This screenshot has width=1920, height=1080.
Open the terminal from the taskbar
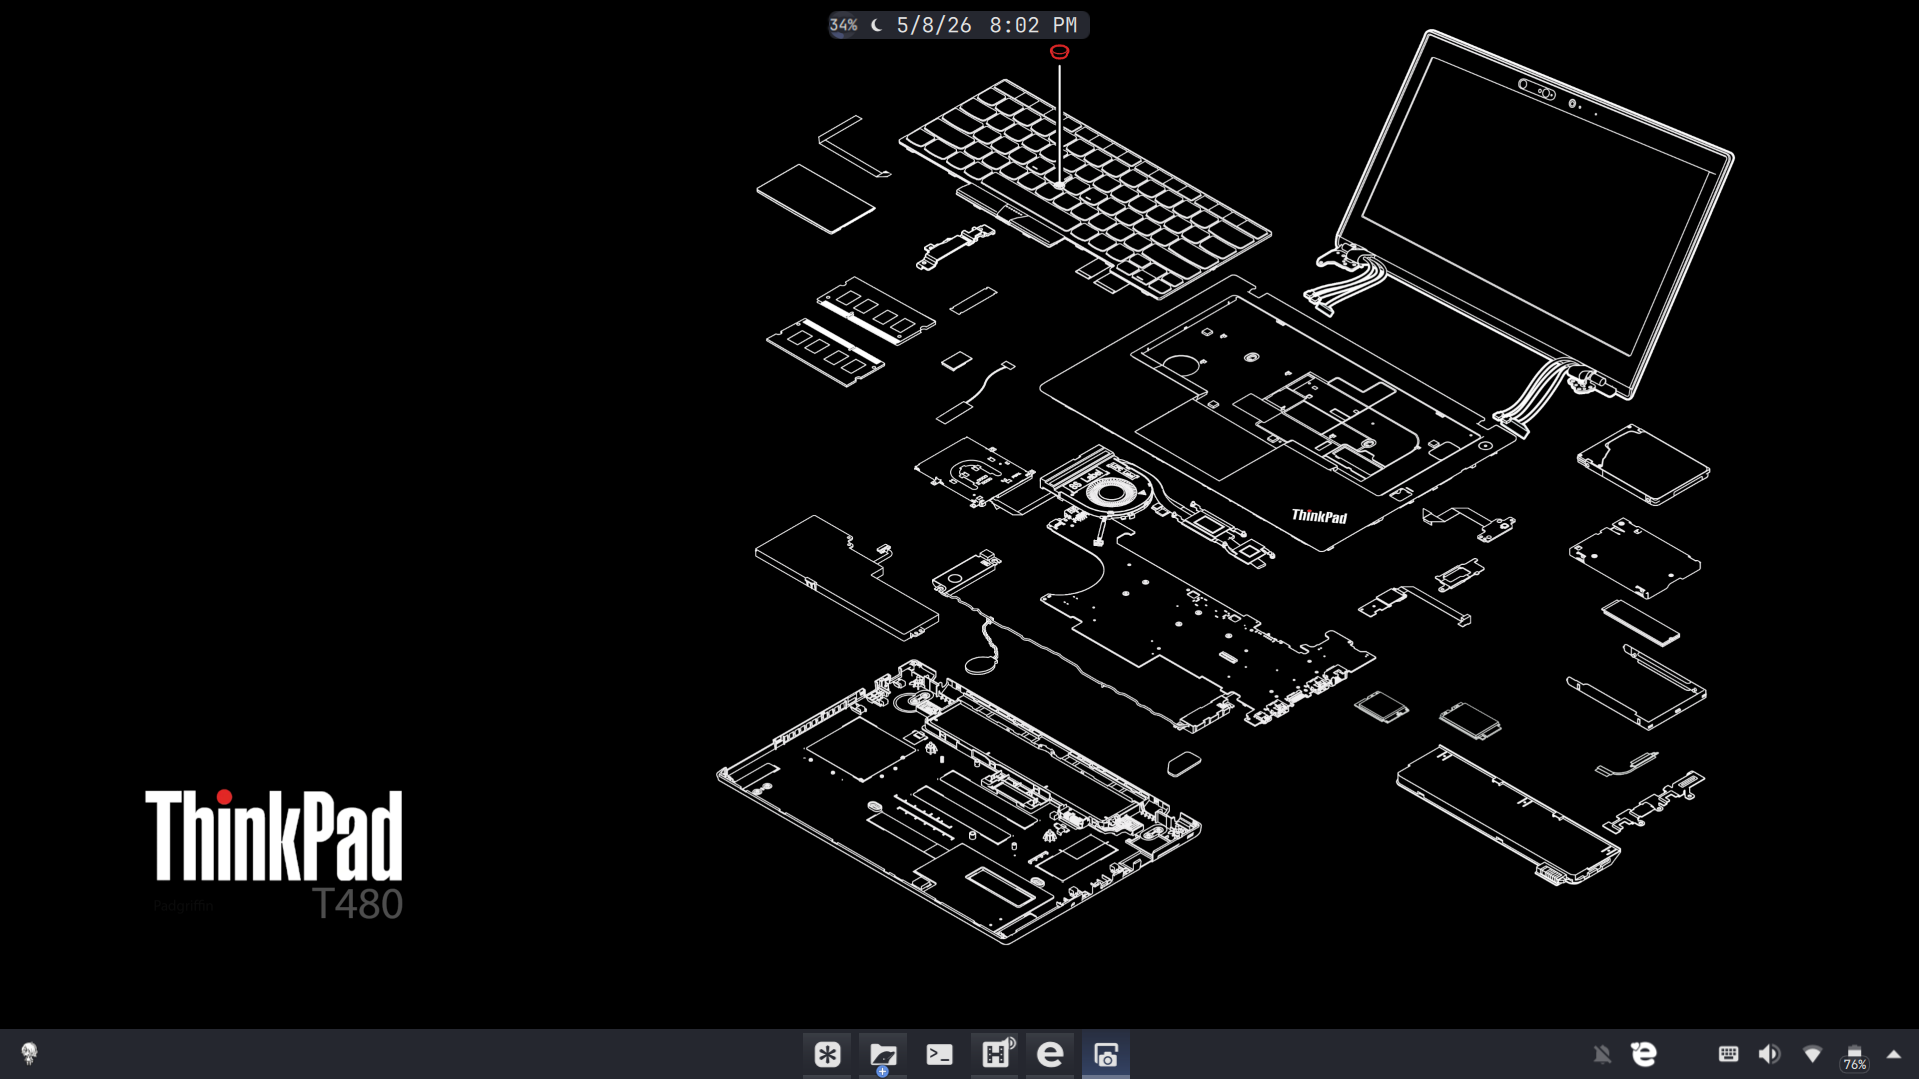pyautogui.click(x=939, y=1054)
